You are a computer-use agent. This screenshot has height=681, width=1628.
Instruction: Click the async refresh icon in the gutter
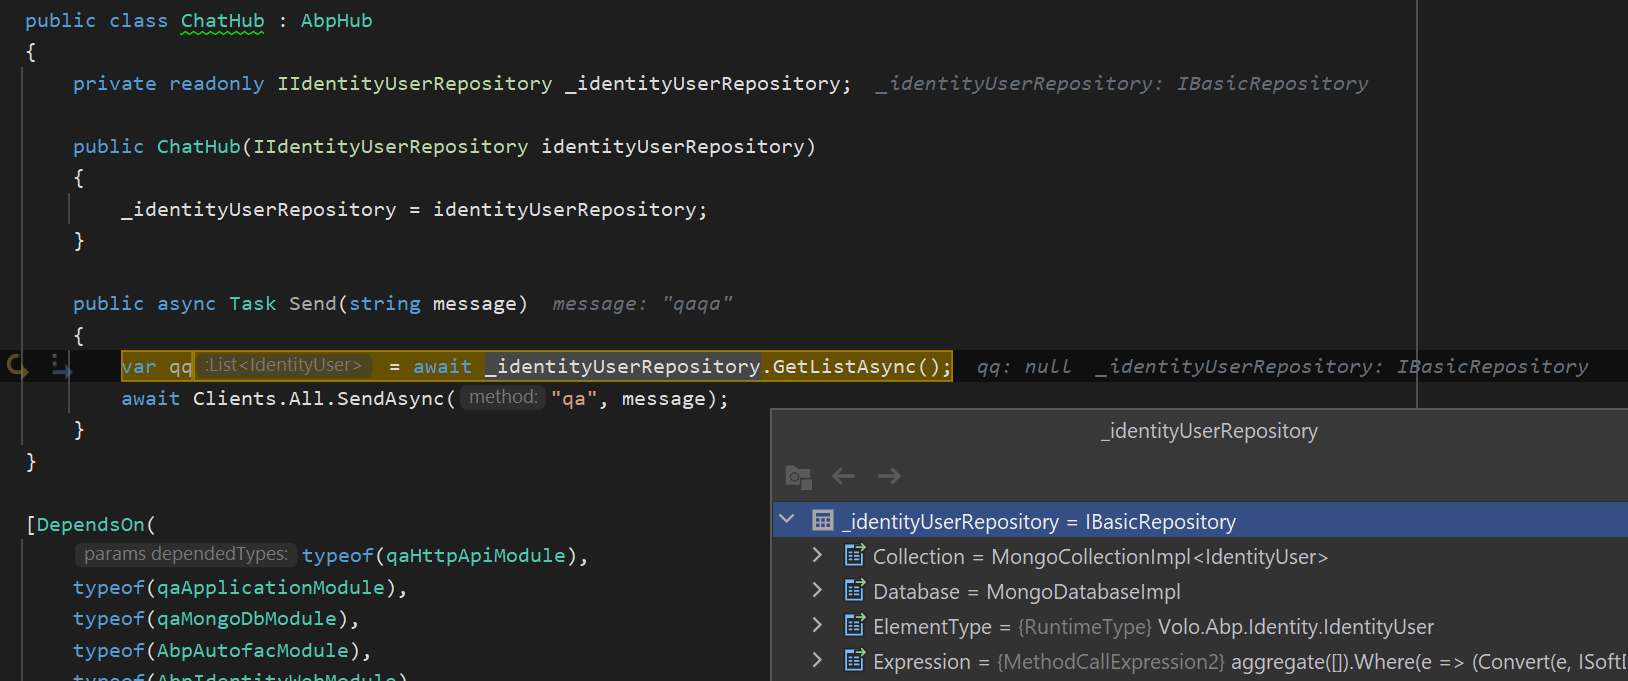(18, 367)
